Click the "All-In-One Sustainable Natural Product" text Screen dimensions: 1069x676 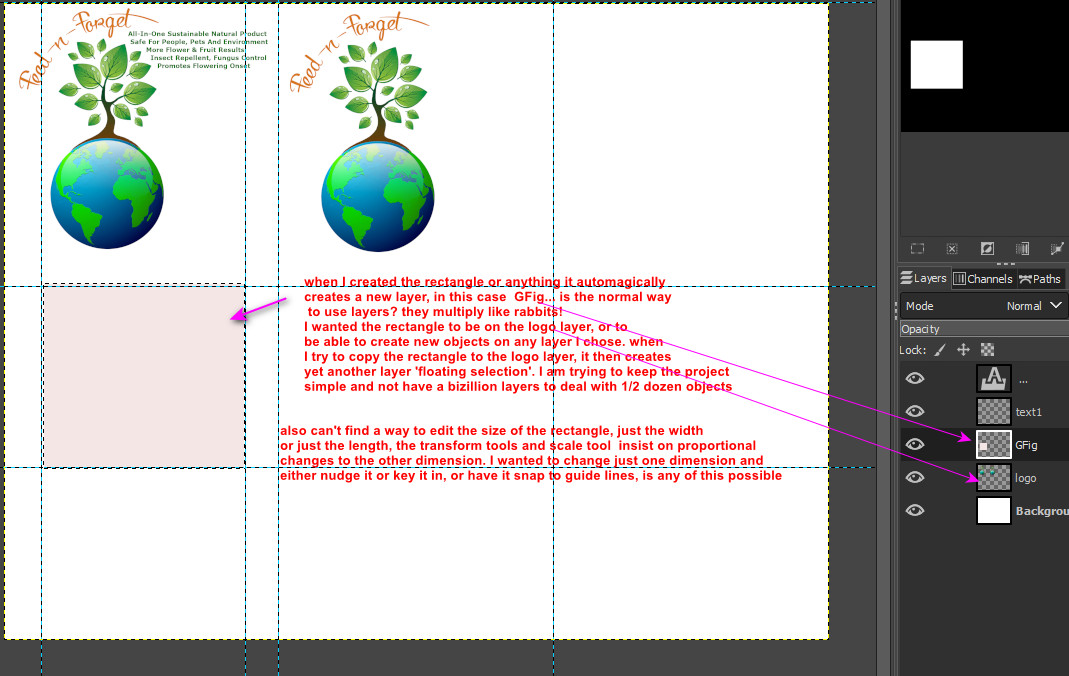point(198,33)
